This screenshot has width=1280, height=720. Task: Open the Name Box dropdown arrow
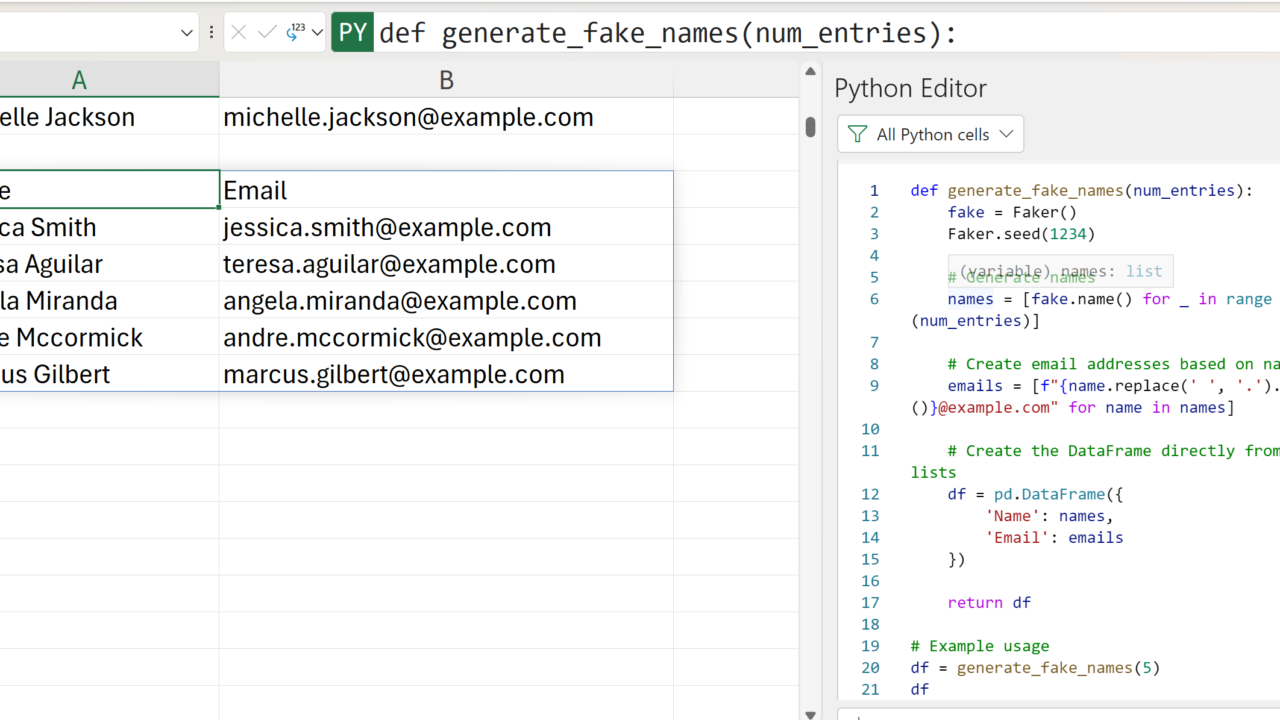[x=186, y=33]
